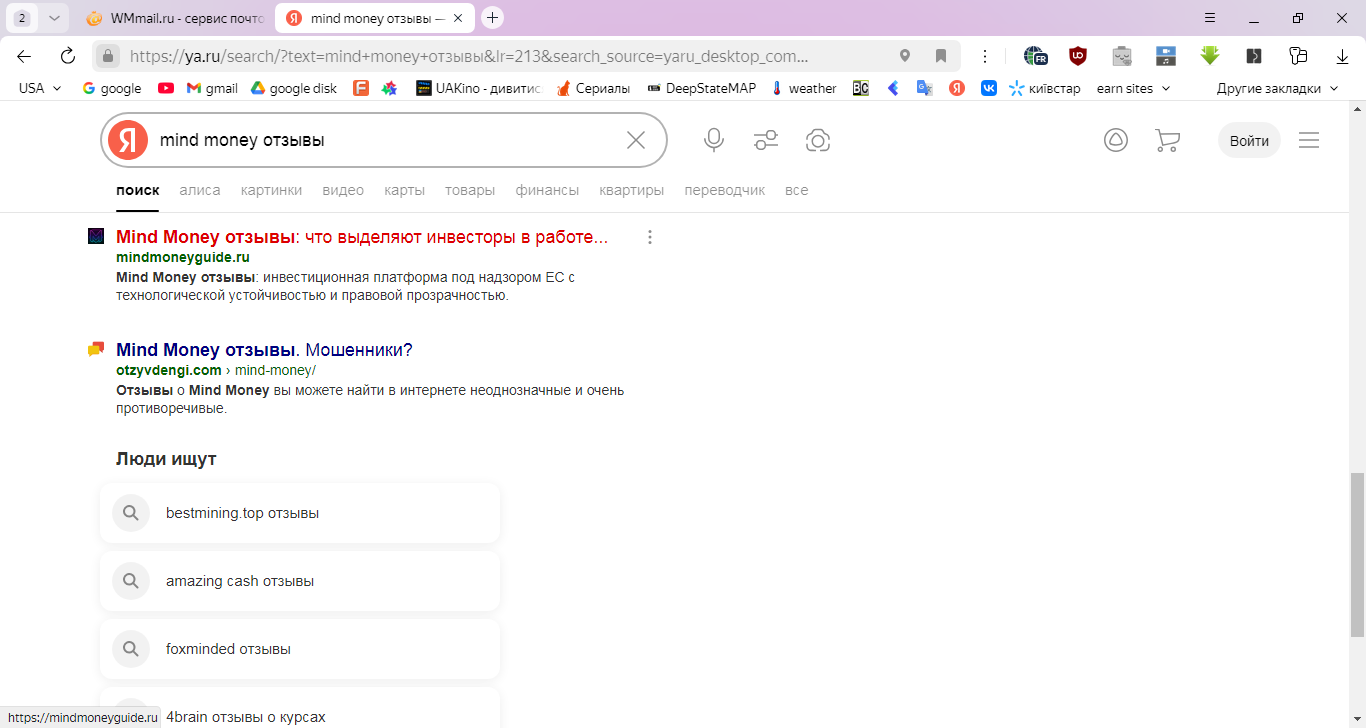Close the mind money отзывы tab

click(x=458, y=18)
